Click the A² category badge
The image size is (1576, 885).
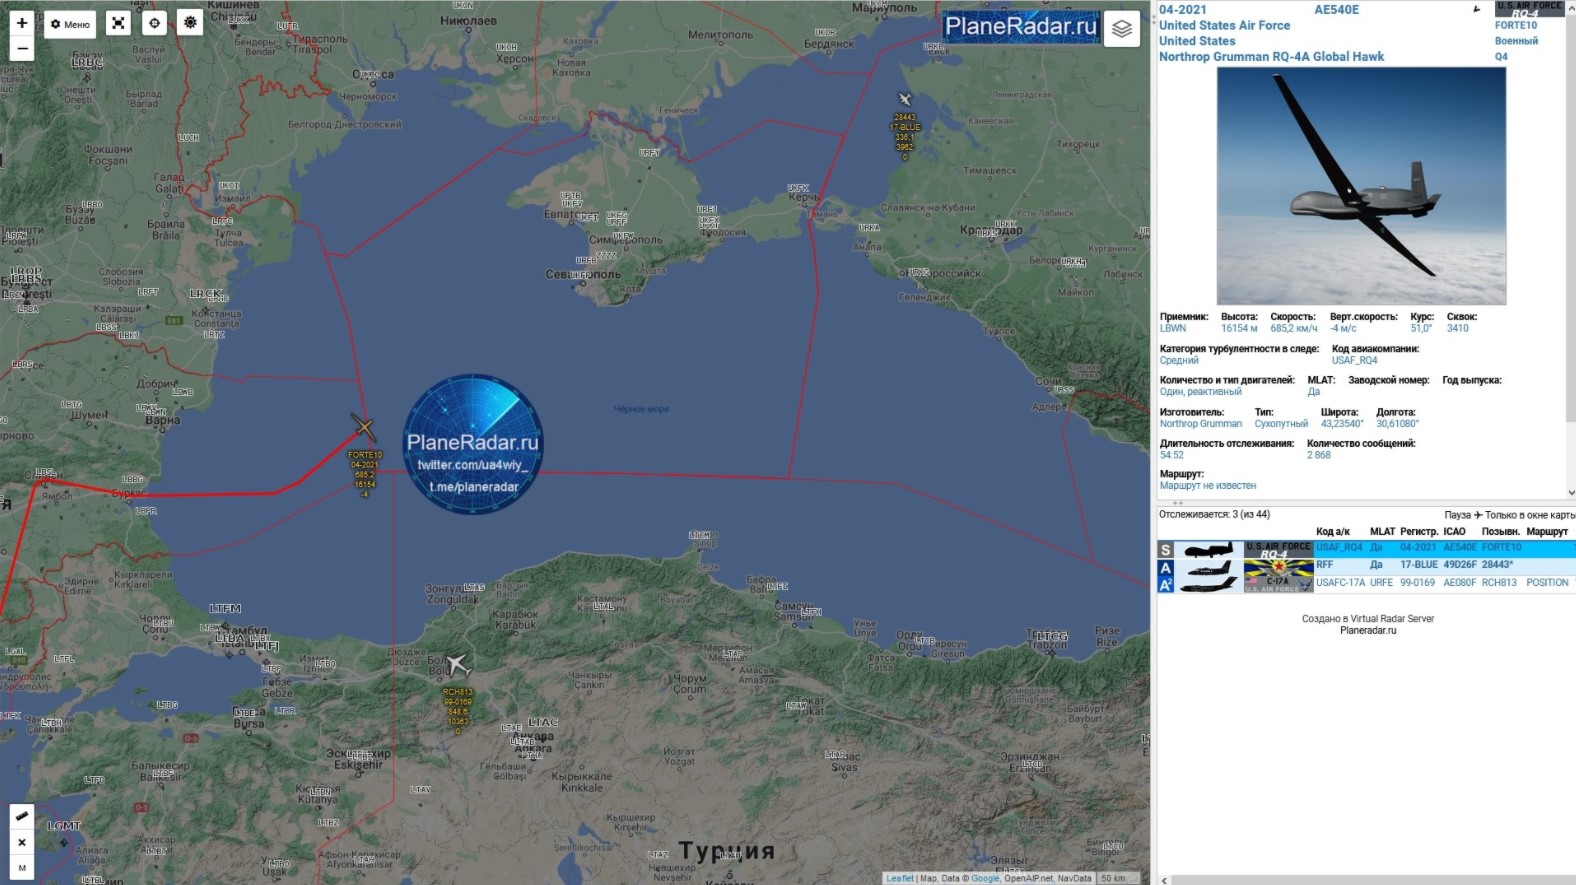point(1165,584)
